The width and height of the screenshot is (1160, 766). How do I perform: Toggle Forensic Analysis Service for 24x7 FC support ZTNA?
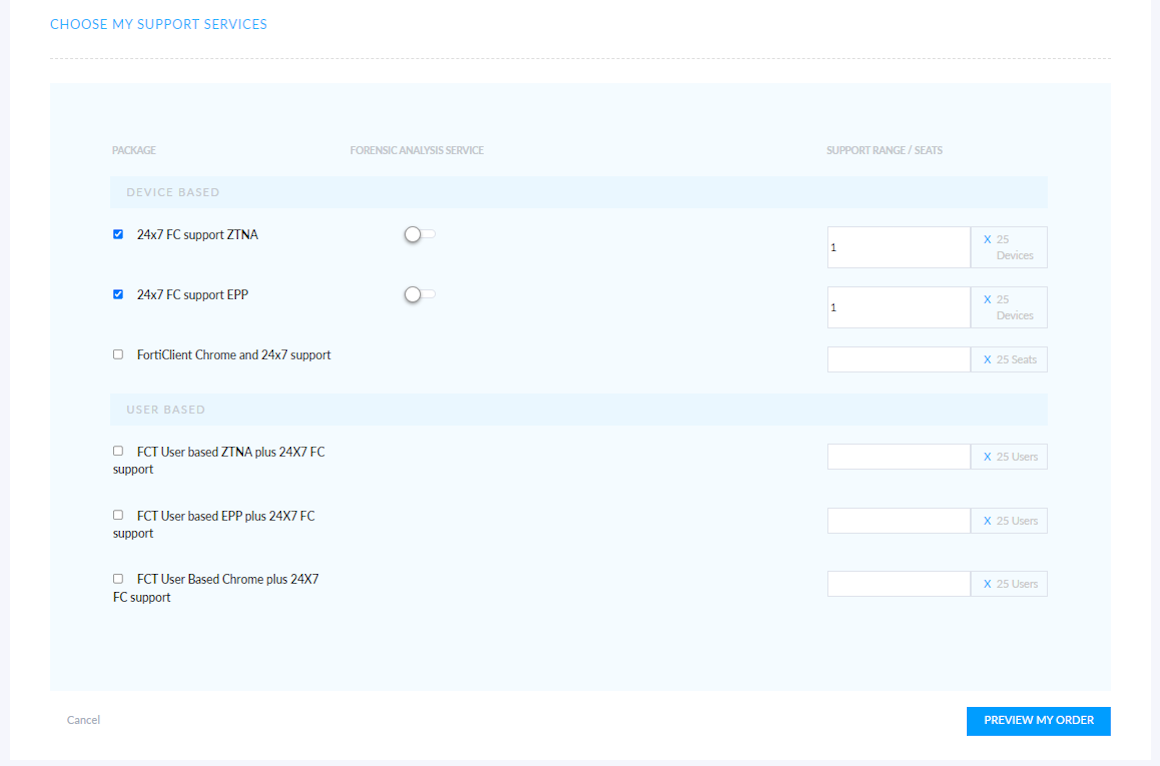(x=418, y=234)
